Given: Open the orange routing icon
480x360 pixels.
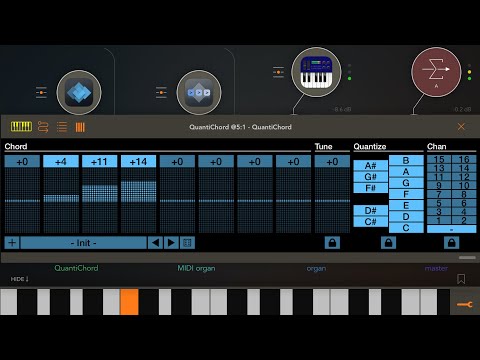Looking at the screenshot, I should 43,127.
